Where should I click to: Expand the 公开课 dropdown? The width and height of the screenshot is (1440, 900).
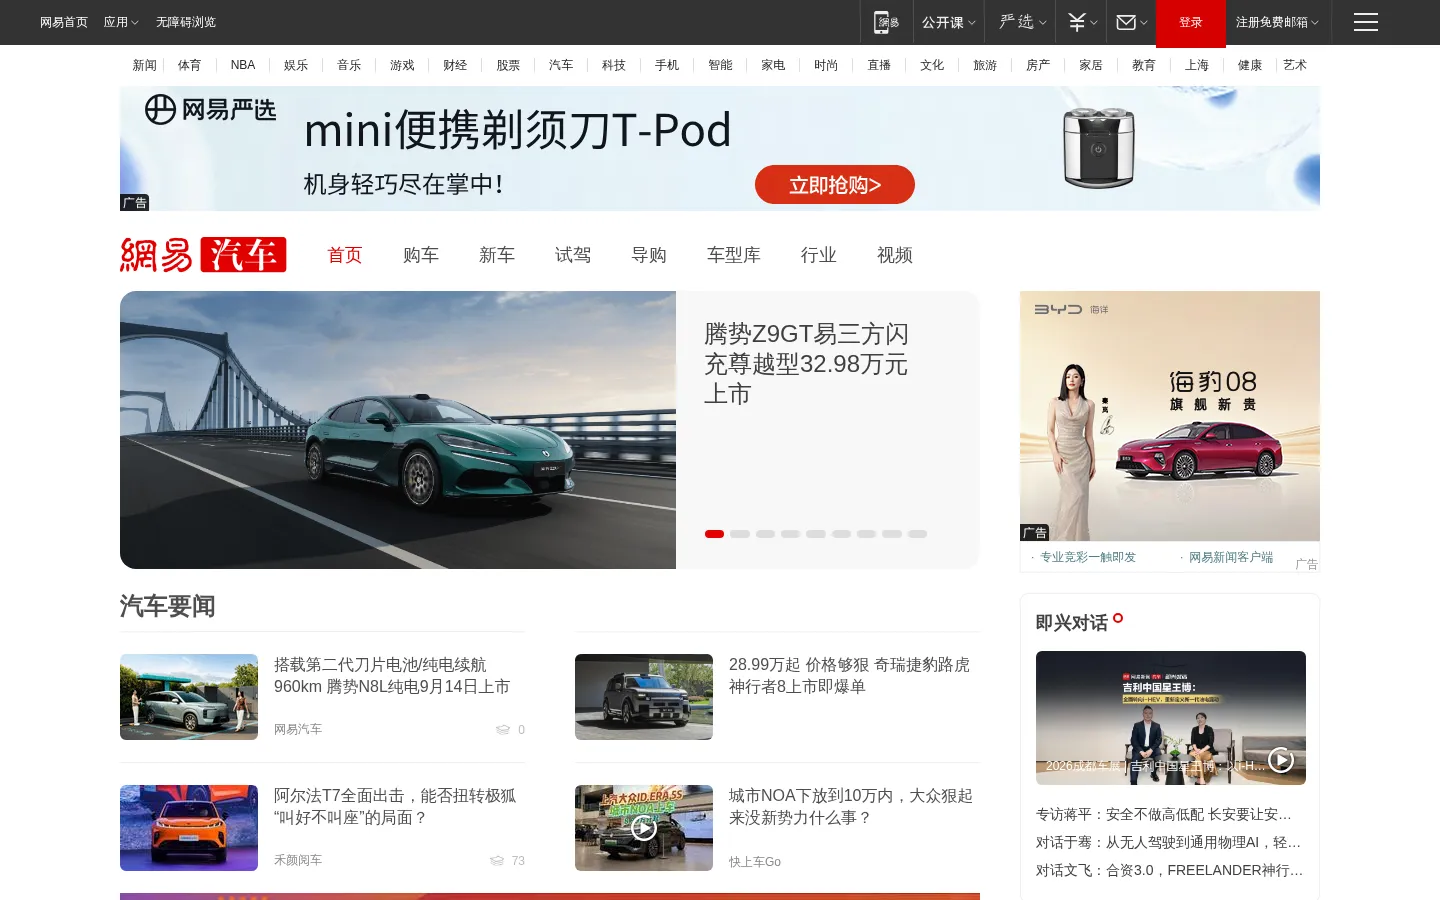[x=948, y=22]
